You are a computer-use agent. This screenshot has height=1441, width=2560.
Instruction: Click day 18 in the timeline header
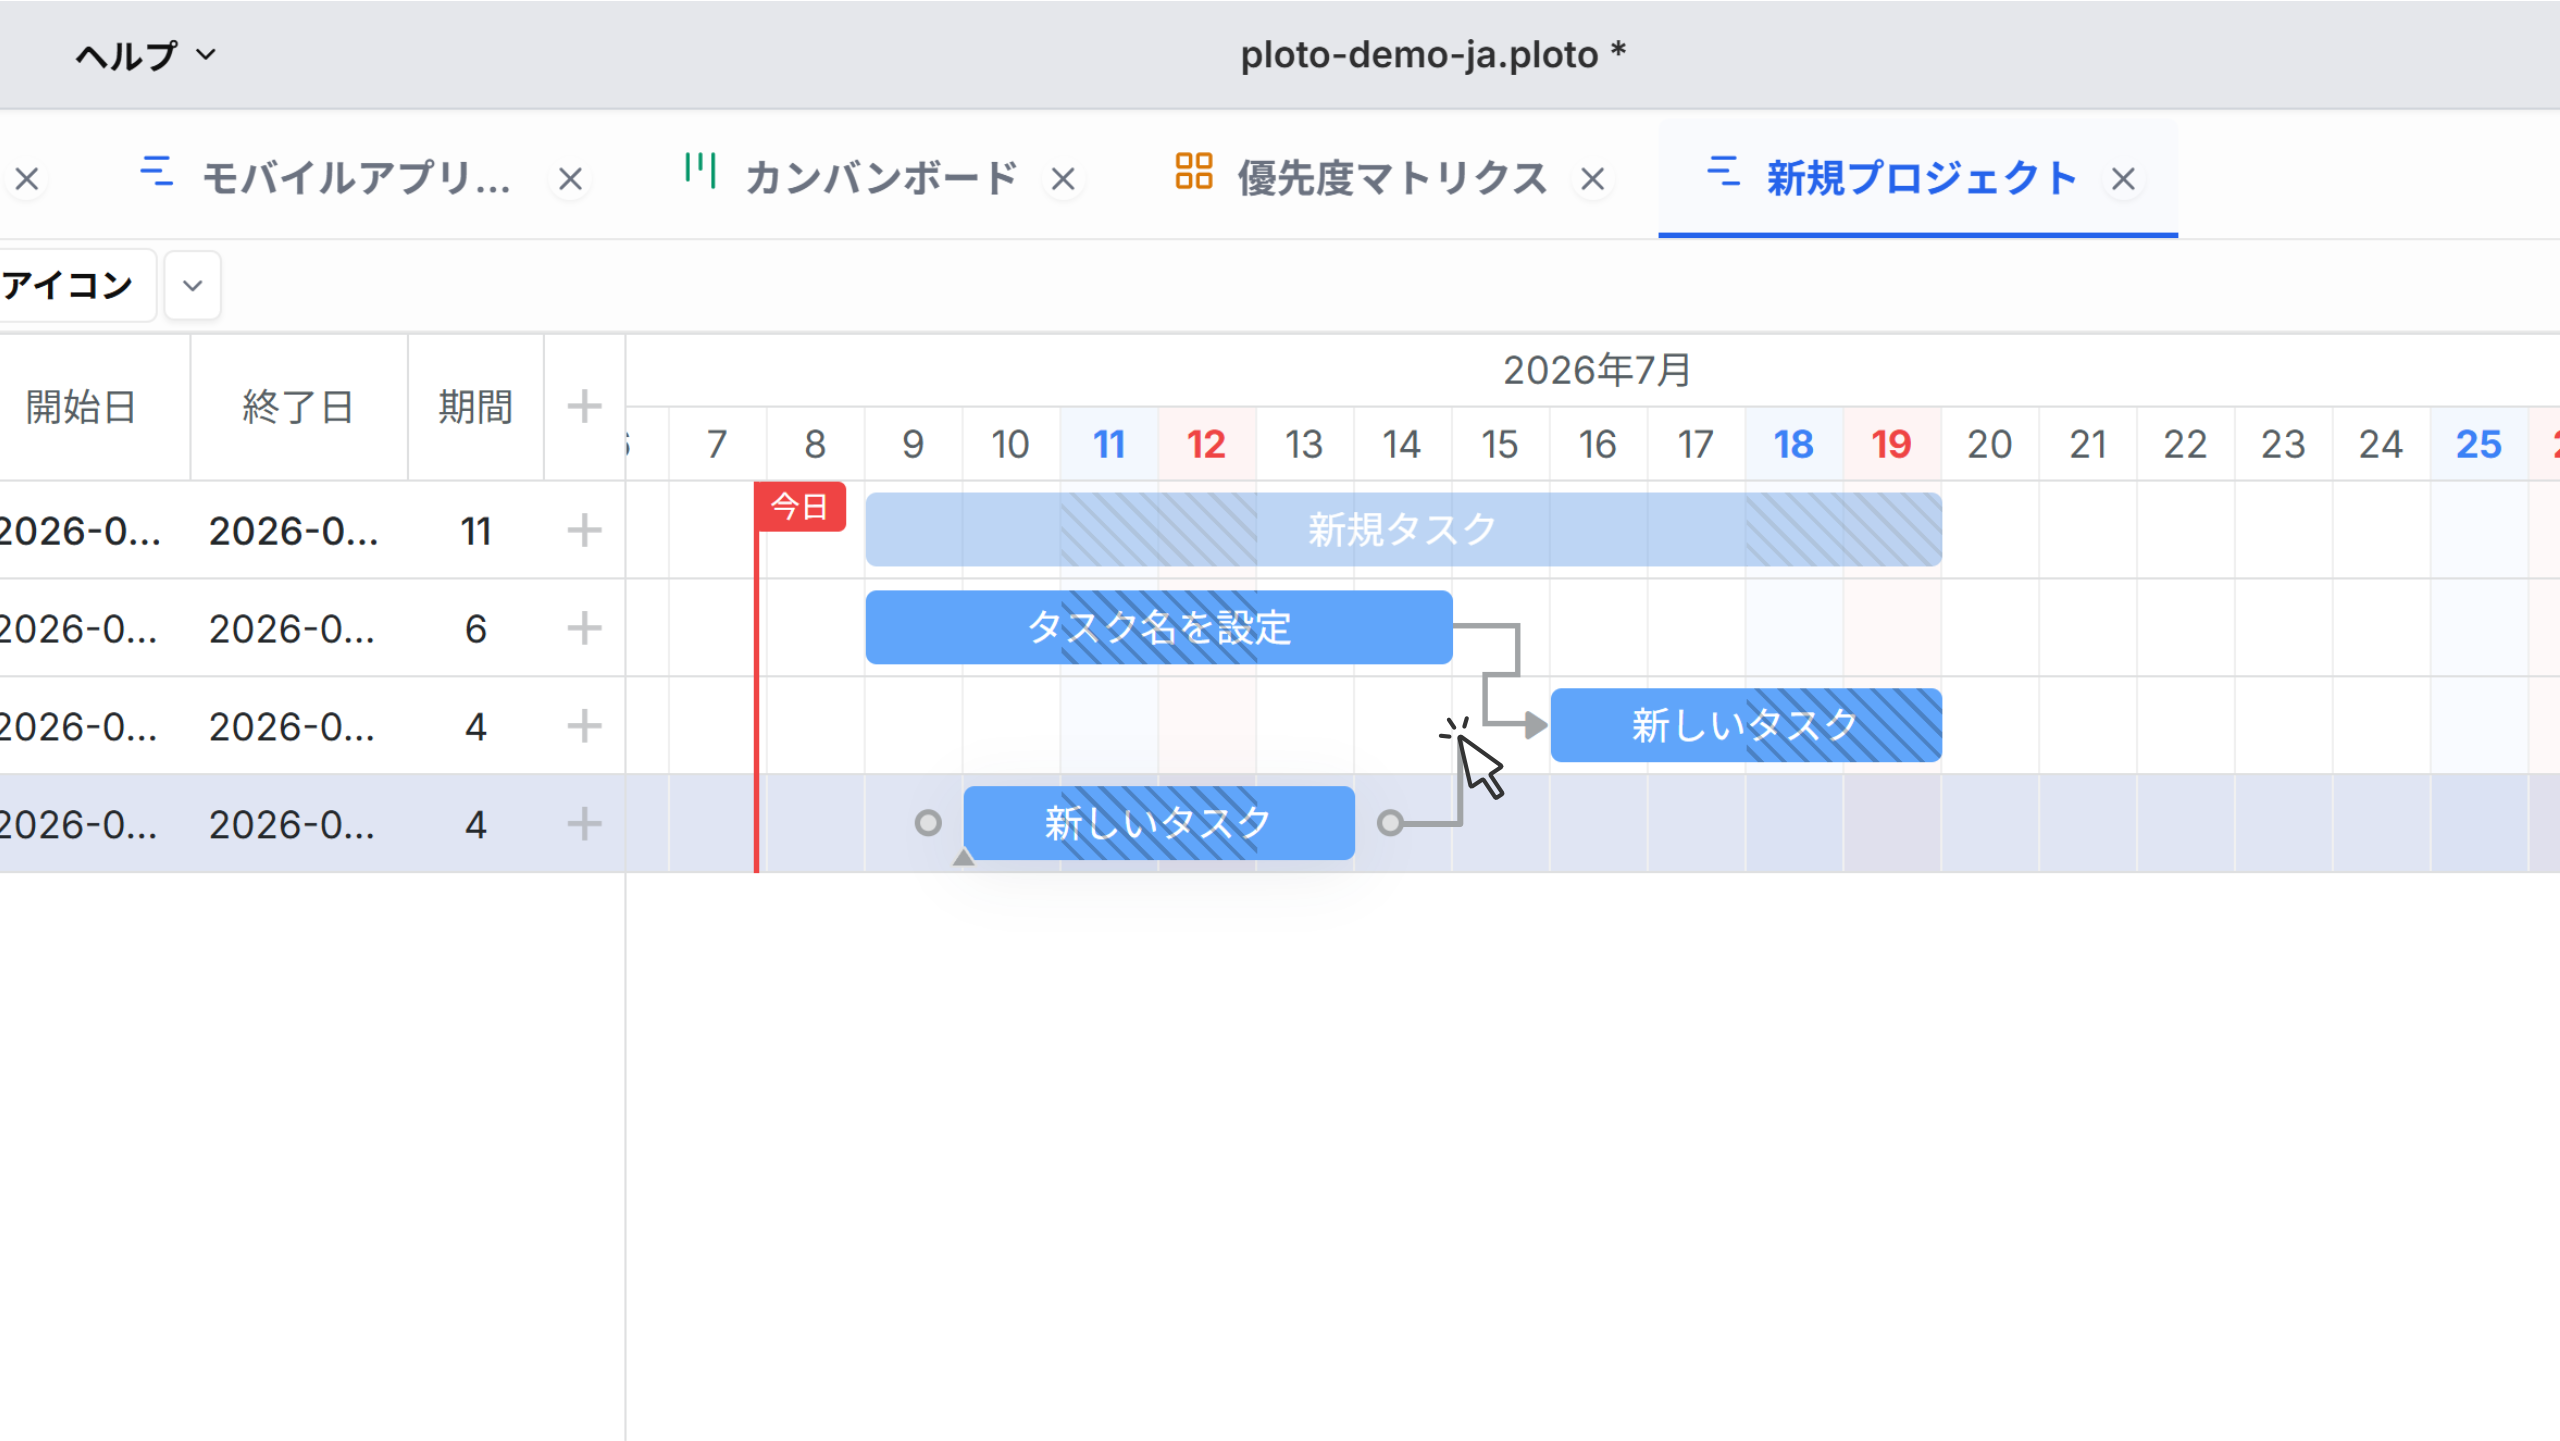[x=1794, y=444]
